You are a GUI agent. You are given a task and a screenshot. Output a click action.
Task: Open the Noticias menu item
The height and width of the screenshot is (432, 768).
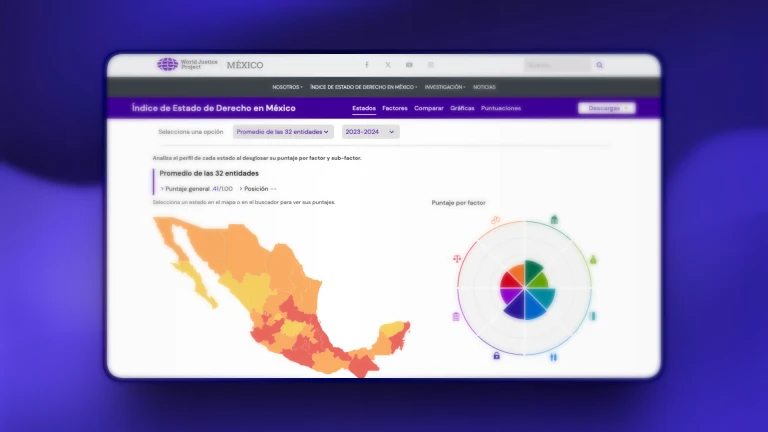[x=484, y=87]
